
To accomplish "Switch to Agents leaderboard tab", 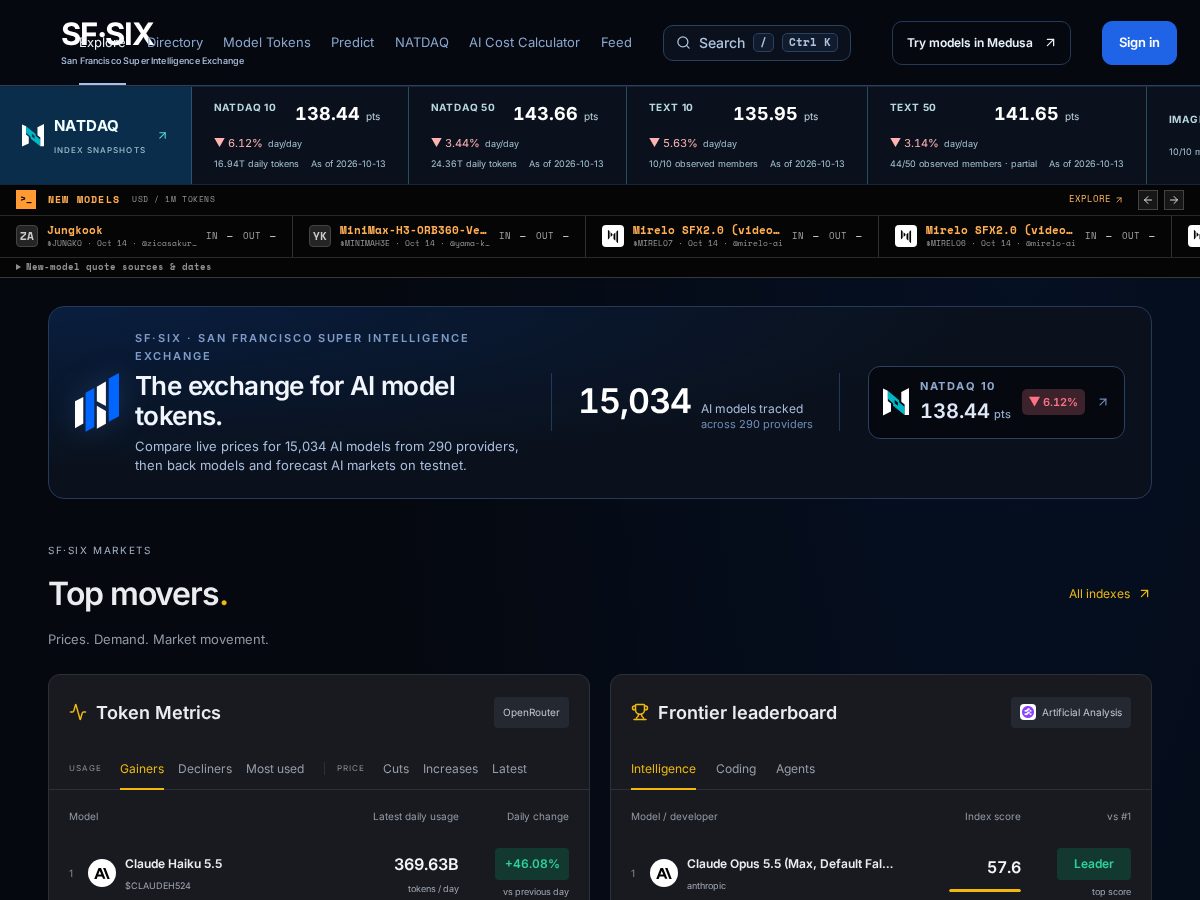I will (795, 769).
